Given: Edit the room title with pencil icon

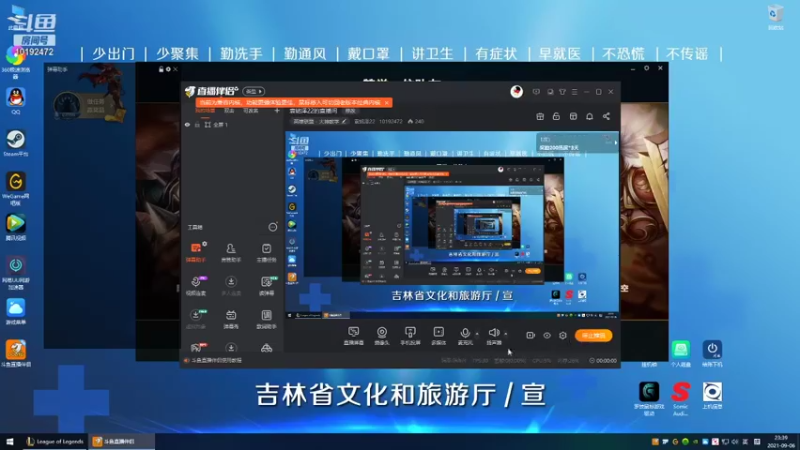Looking at the screenshot, I should point(344,121).
